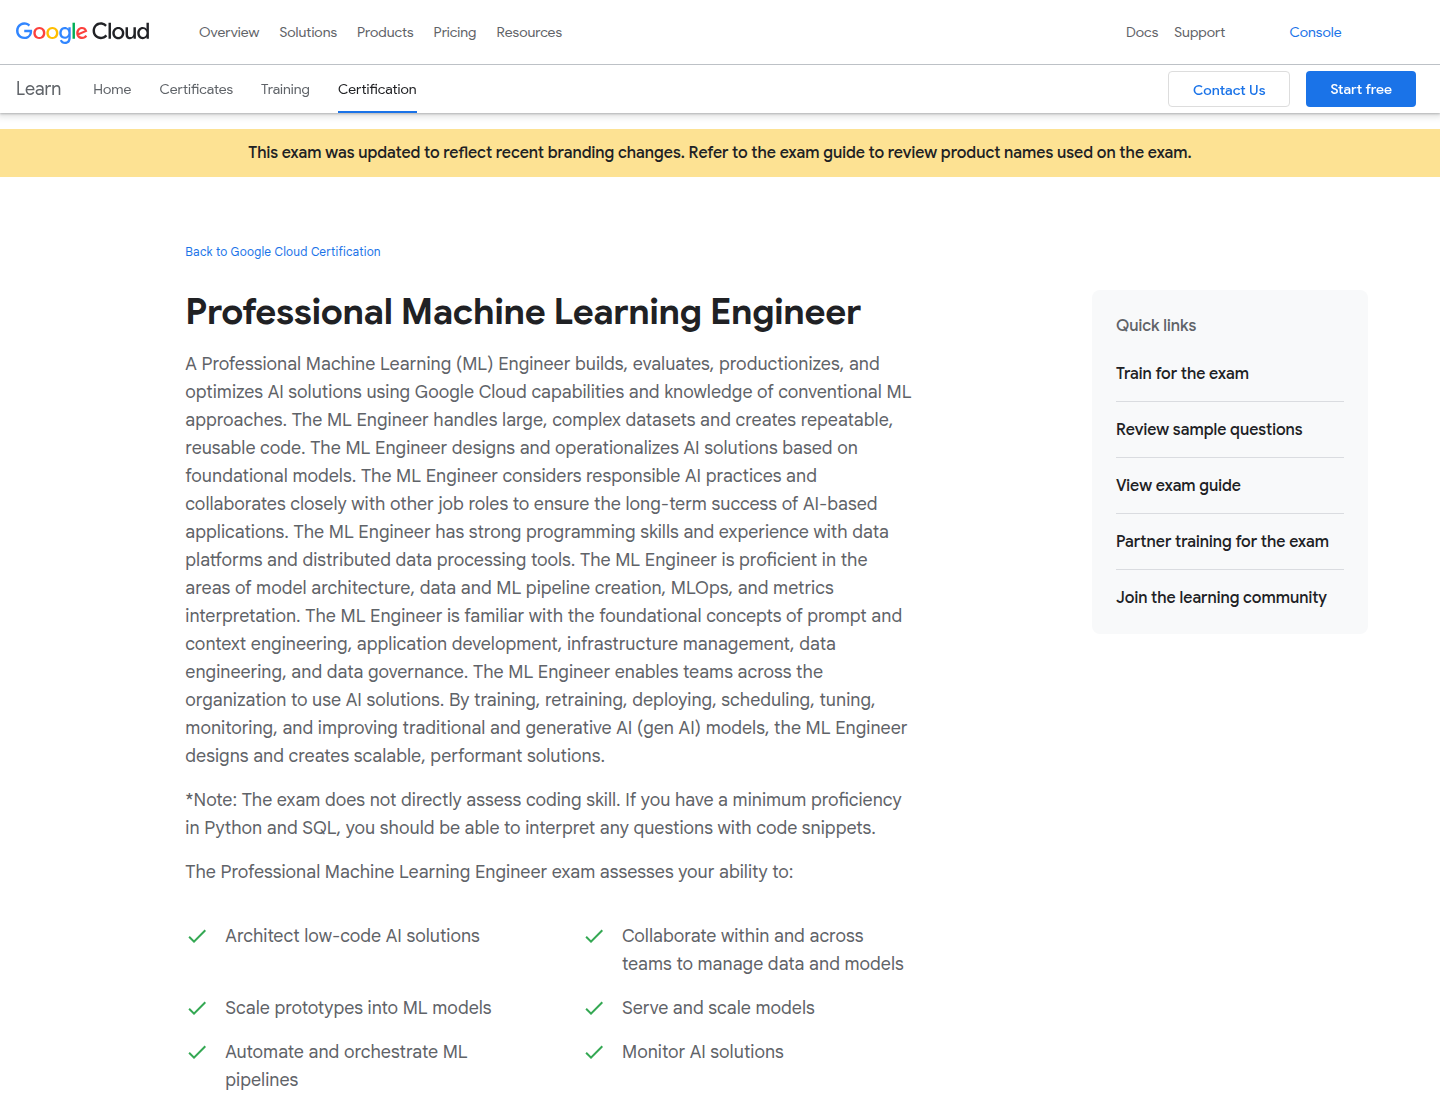Click checkmark beside Collaborate within and across teams
This screenshot has height=1100, width=1440.
tap(594, 936)
